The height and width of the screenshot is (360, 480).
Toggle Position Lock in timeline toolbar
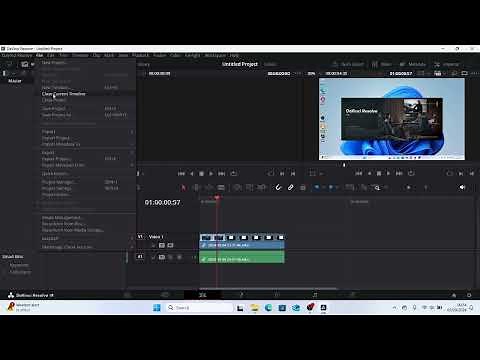[x=303, y=188]
